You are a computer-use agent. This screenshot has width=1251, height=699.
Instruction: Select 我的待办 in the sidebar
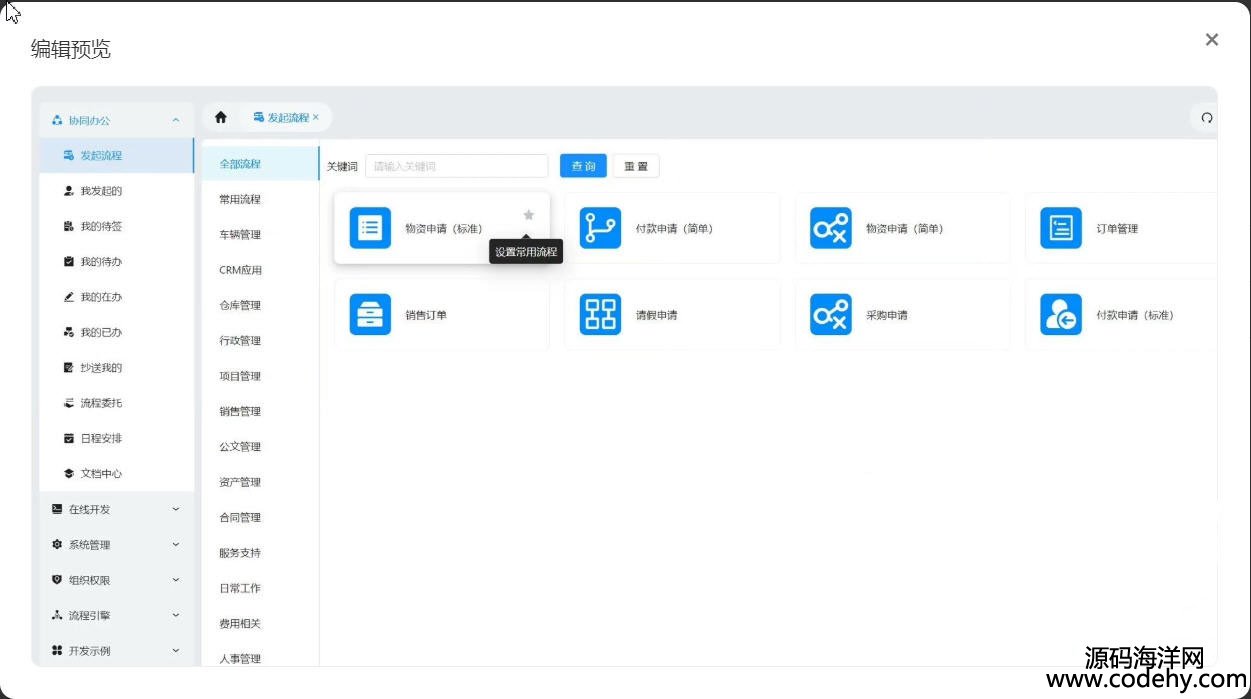(x=101, y=262)
